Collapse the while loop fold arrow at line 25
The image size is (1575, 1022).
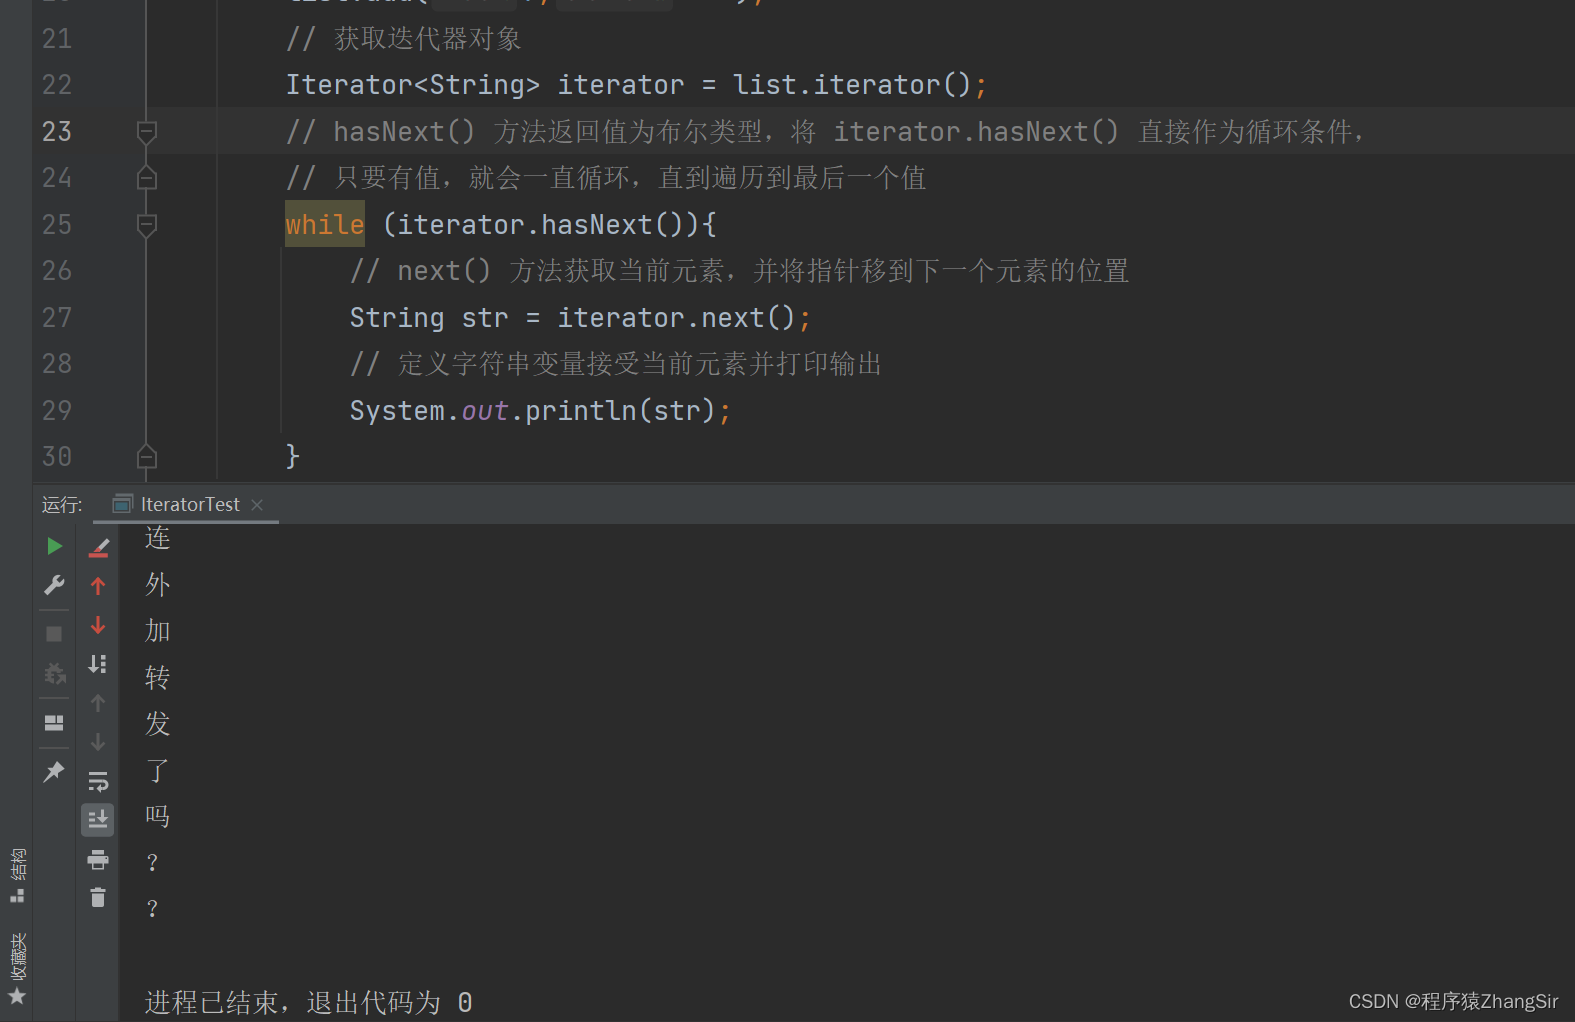[146, 224]
